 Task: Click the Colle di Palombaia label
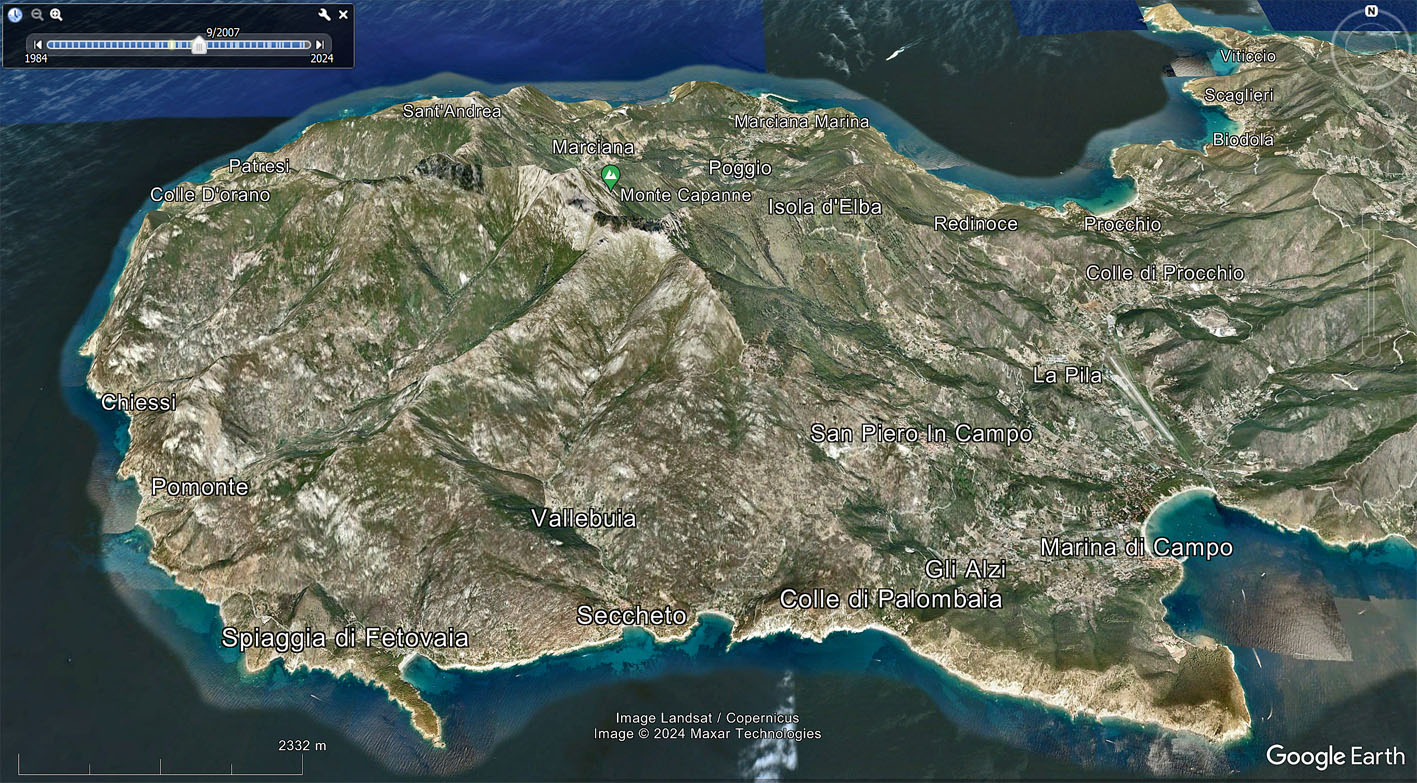(890, 599)
